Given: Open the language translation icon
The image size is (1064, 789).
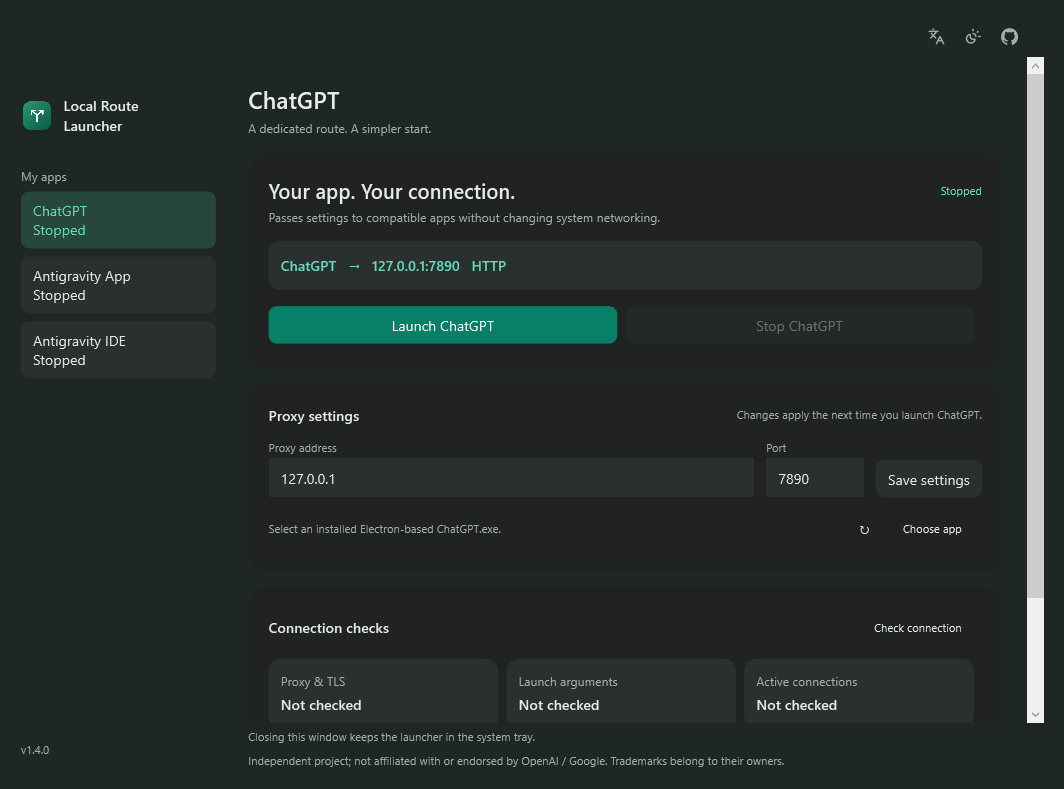Looking at the screenshot, I should point(936,37).
